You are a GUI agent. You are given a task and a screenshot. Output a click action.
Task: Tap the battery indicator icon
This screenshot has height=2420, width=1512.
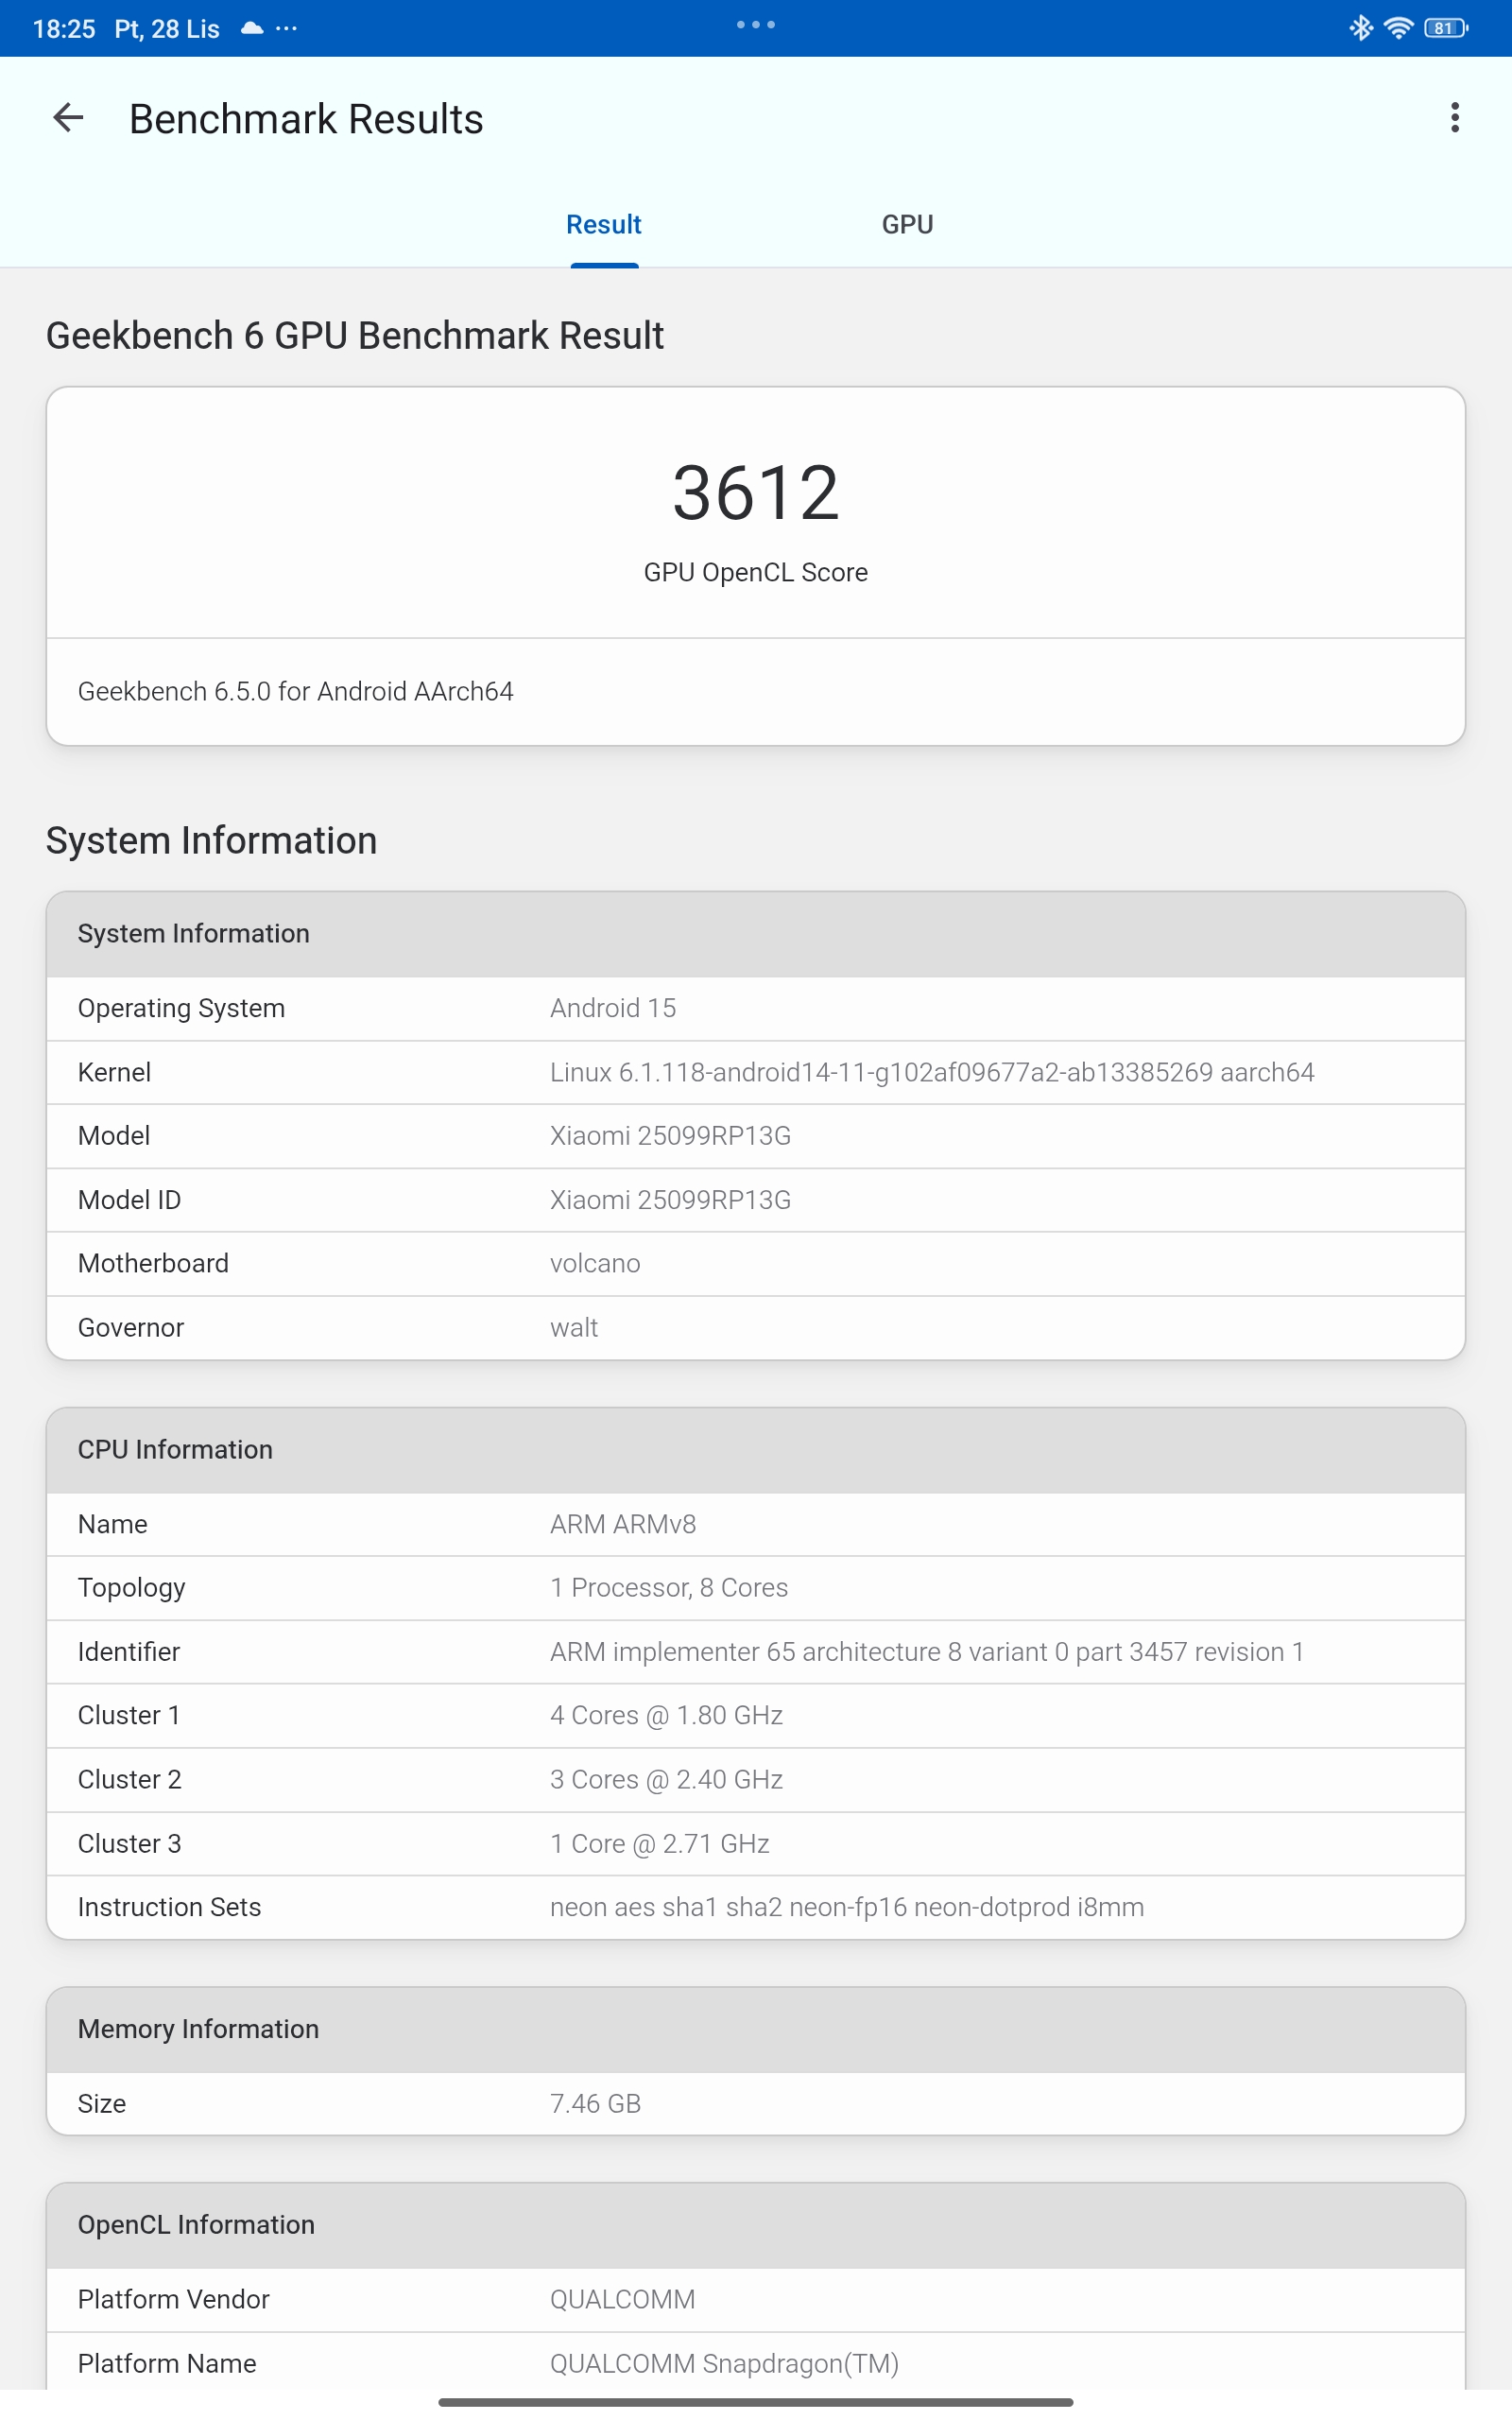(1445, 28)
